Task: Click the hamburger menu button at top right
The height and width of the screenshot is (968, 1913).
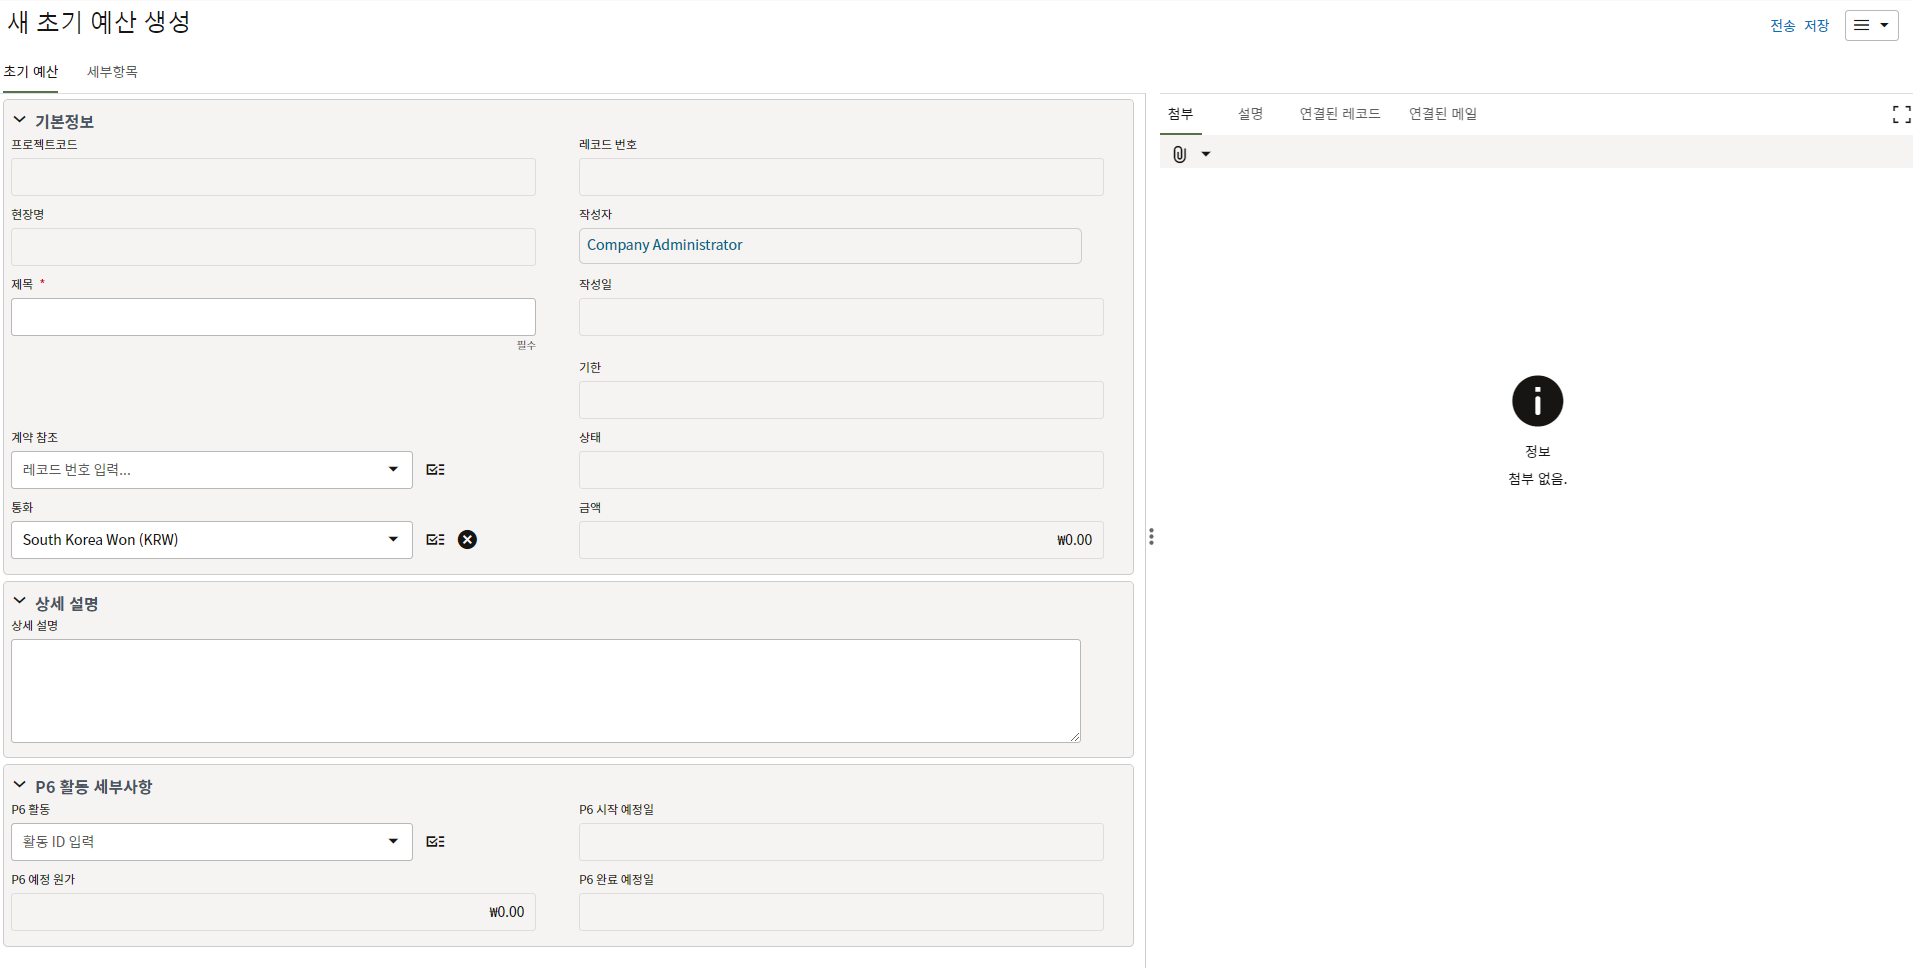Action: [1870, 26]
